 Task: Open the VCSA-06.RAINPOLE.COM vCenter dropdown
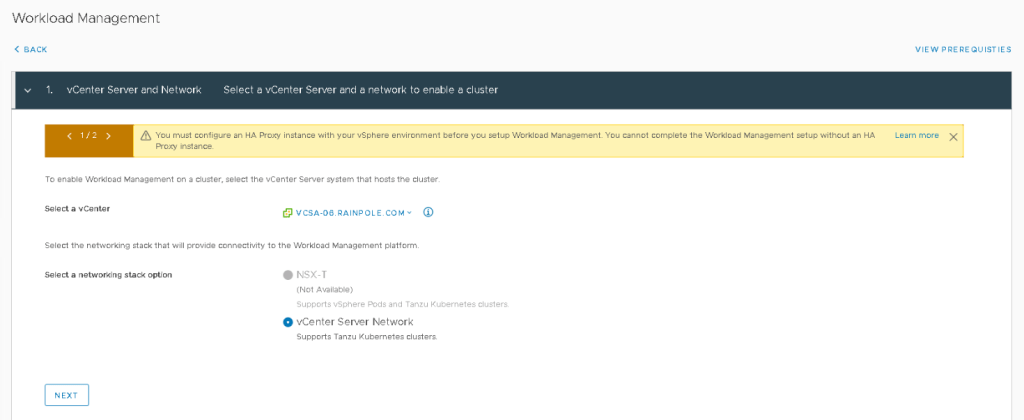click(x=355, y=213)
